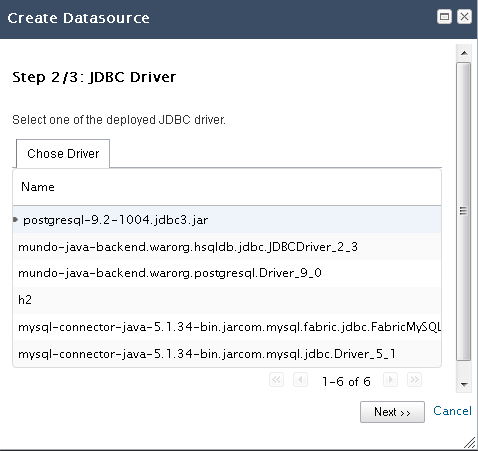Click the scroll down arrow

464,385
